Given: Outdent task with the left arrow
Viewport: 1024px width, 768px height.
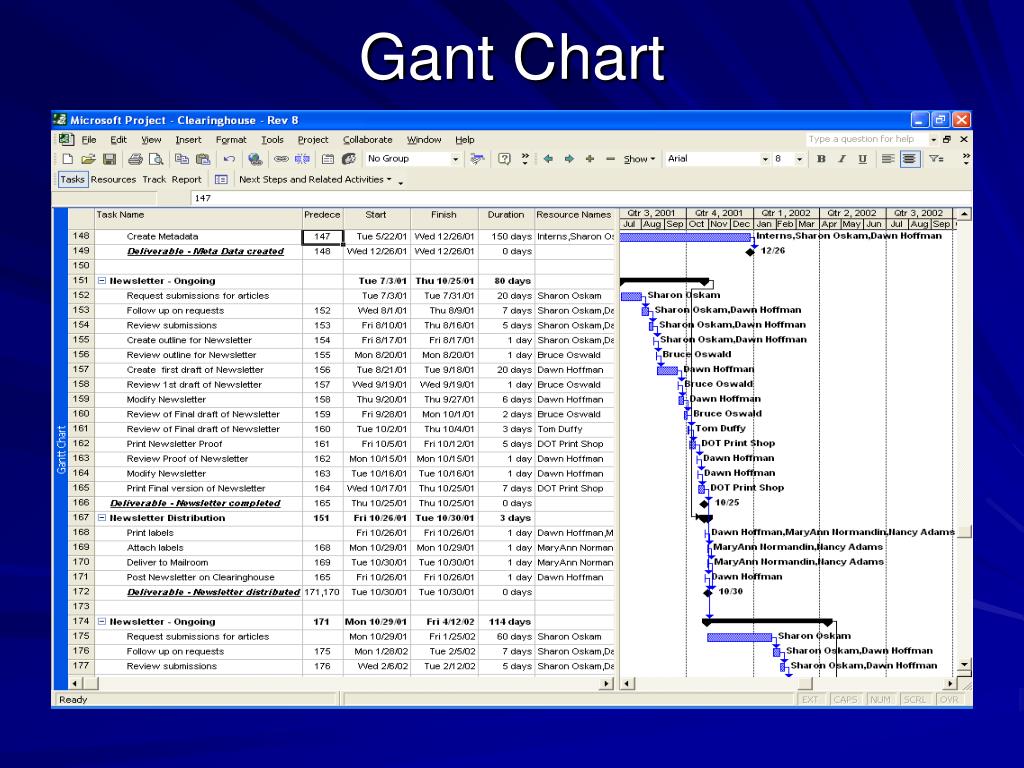Looking at the screenshot, I should 548,159.
